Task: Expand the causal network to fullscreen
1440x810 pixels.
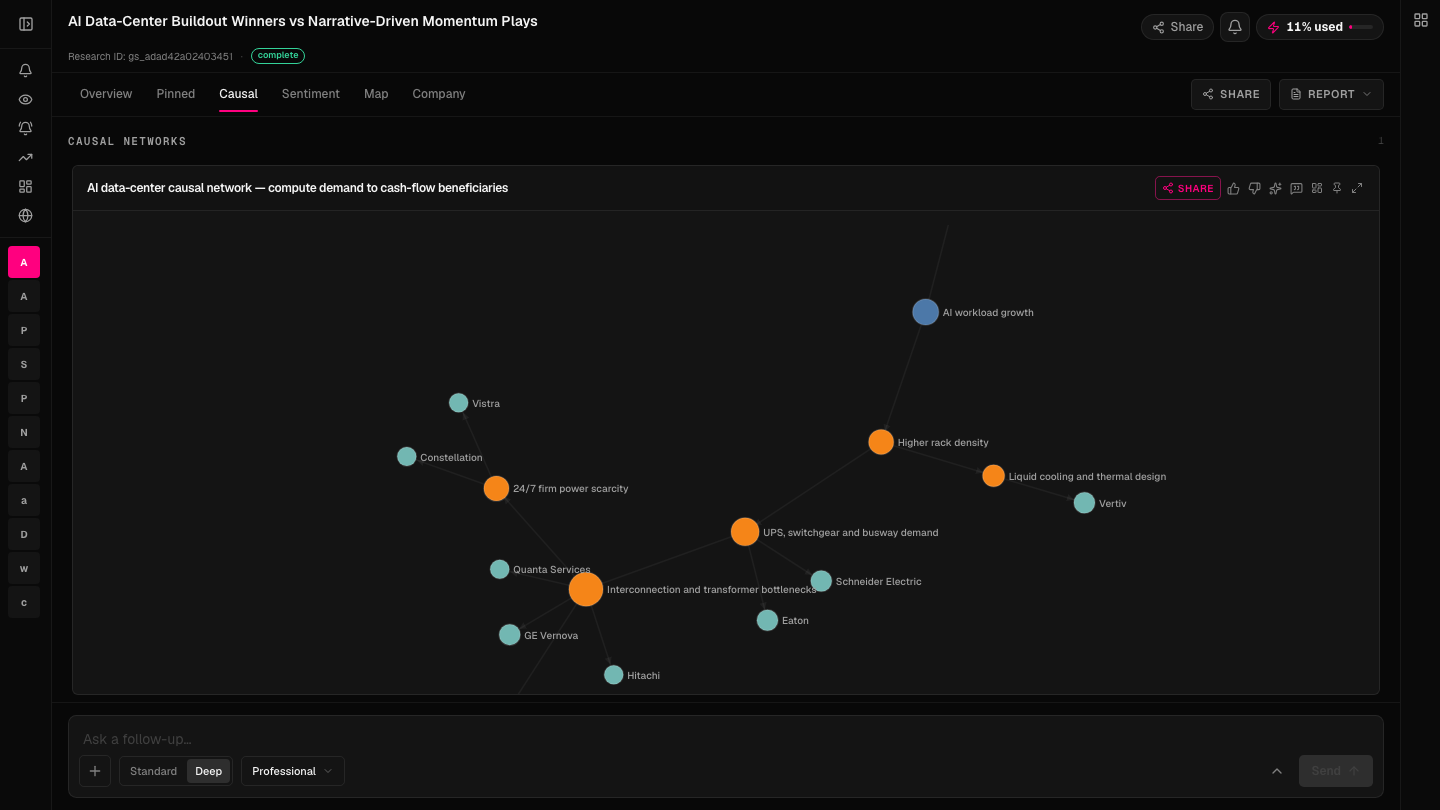Action: point(1357,188)
